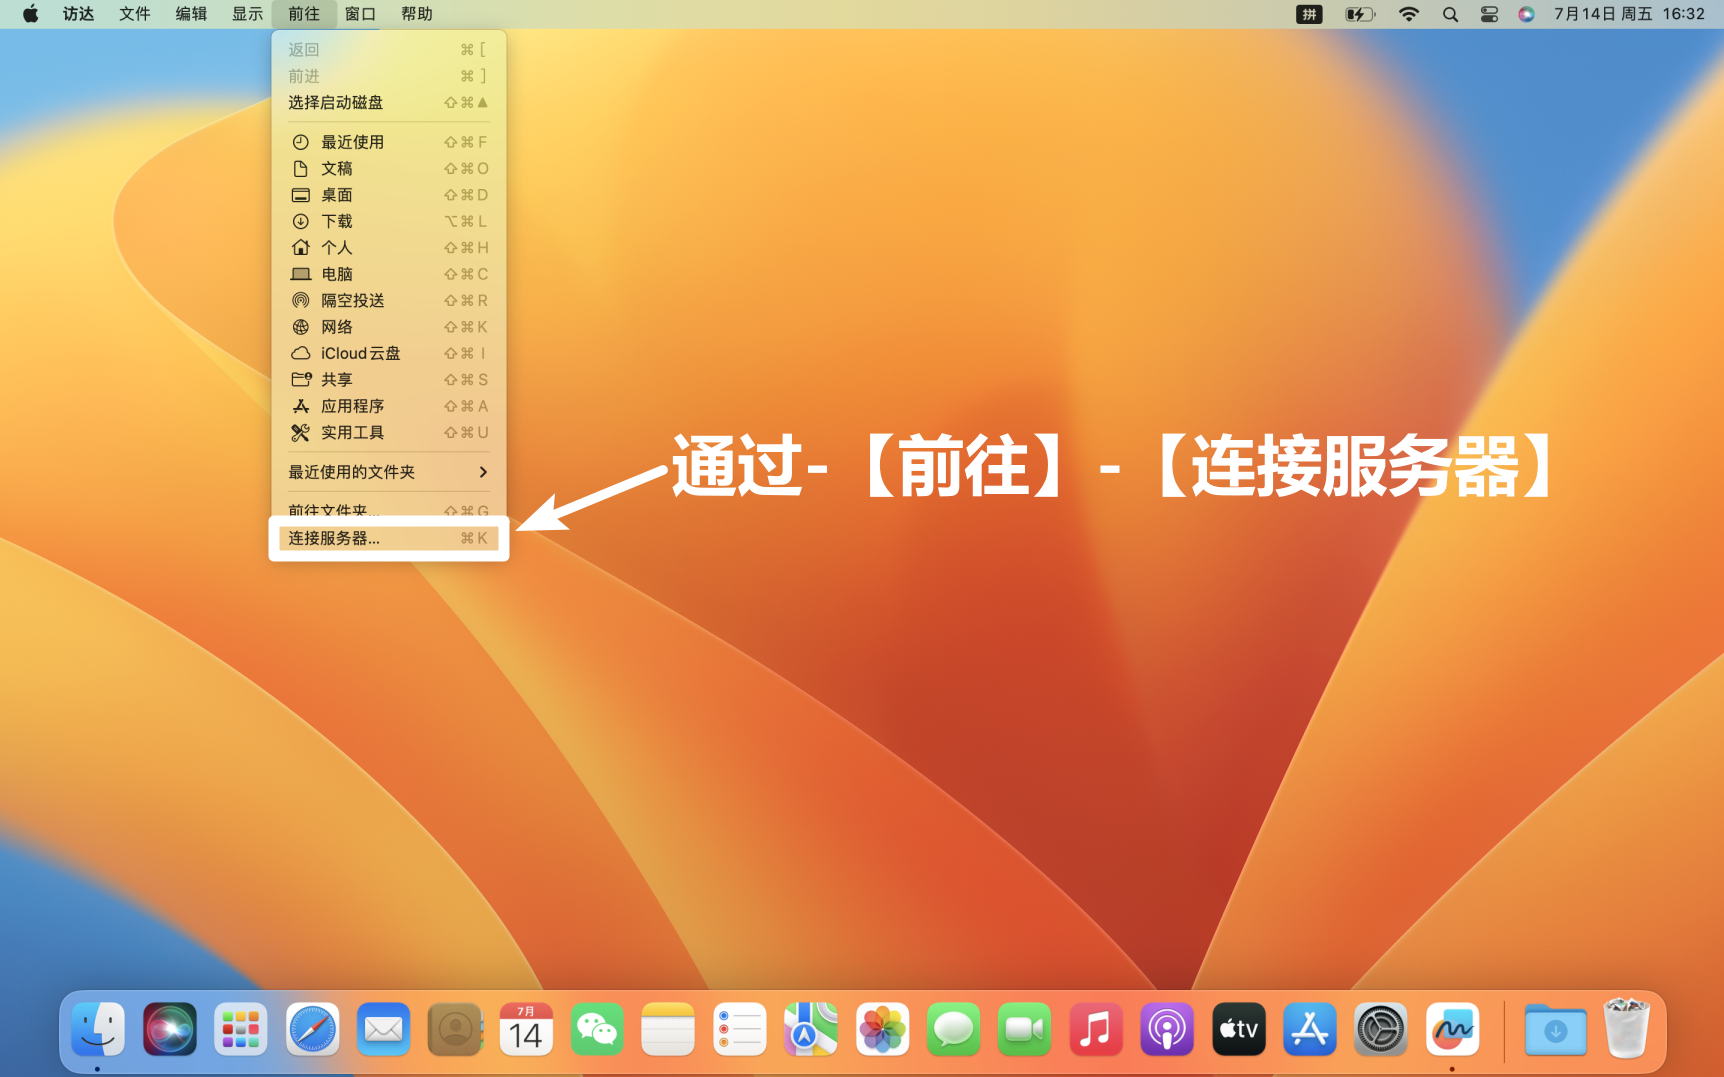The width and height of the screenshot is (1724, 1077).
Task: Open WeChat from the Dock
Action: tap(597, 1029)
